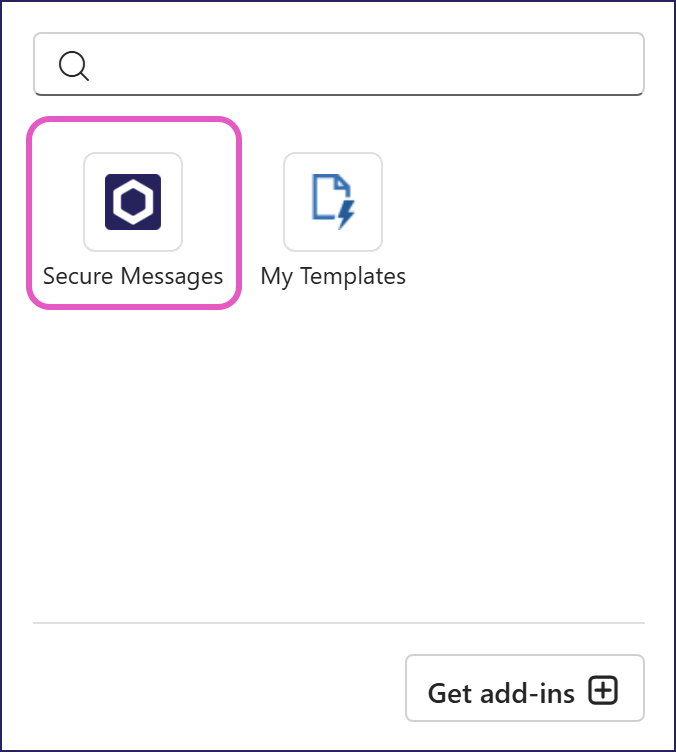Click the Get add-ins button

[524, 689]
